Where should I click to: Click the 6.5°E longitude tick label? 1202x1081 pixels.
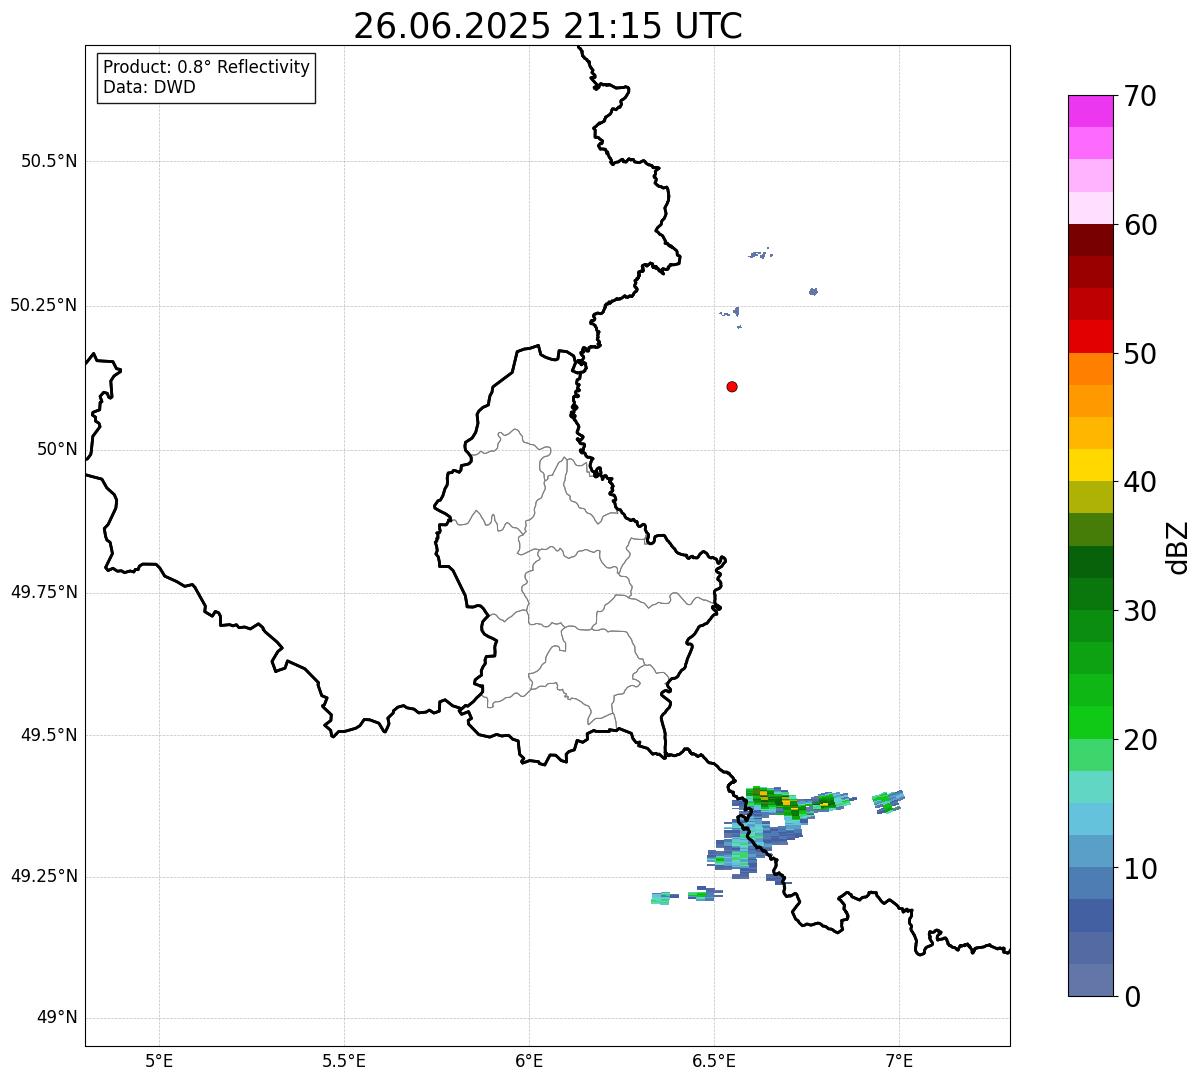coord(714,1060)
